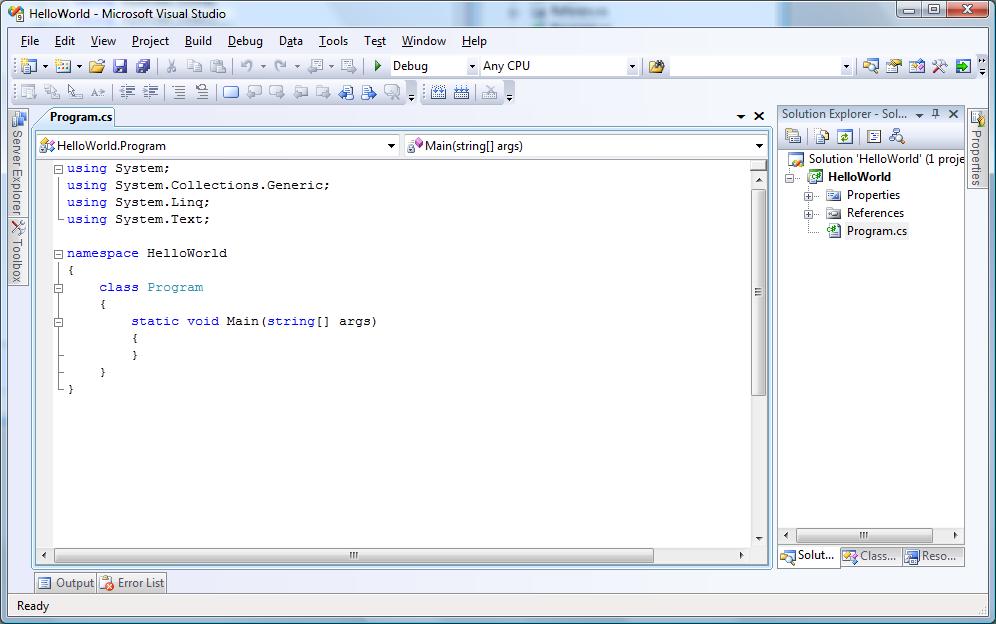Increase line indent with the toolbar icon
The image size is (996, 624).
(x=151, y=93)
